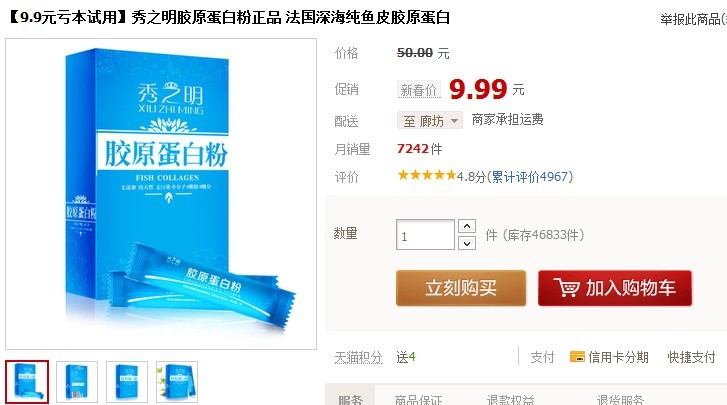Select the second product thumbnail
Viewport: 727px width, 405px height.
[x=77, y=382]
